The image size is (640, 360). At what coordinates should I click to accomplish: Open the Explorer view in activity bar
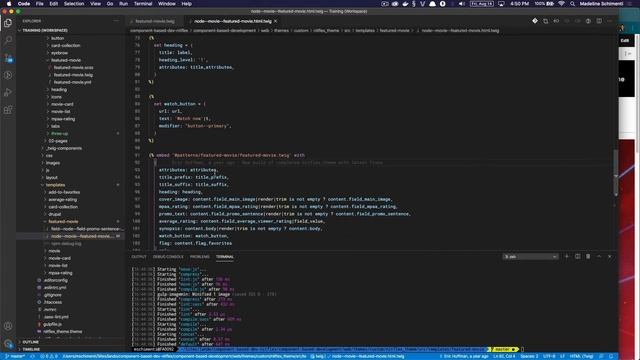(8, 23)
